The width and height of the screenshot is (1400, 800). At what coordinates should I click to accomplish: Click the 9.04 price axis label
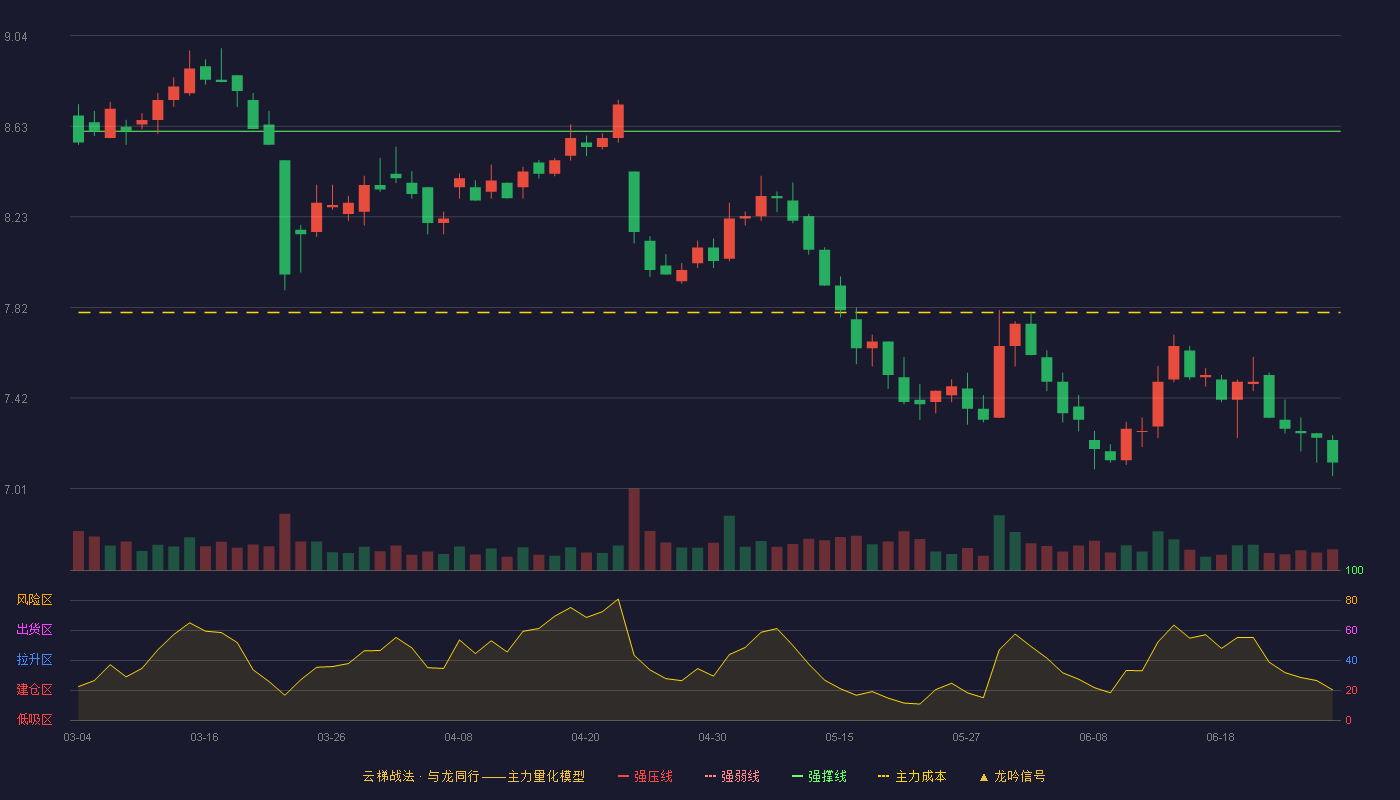click(16, 37)
